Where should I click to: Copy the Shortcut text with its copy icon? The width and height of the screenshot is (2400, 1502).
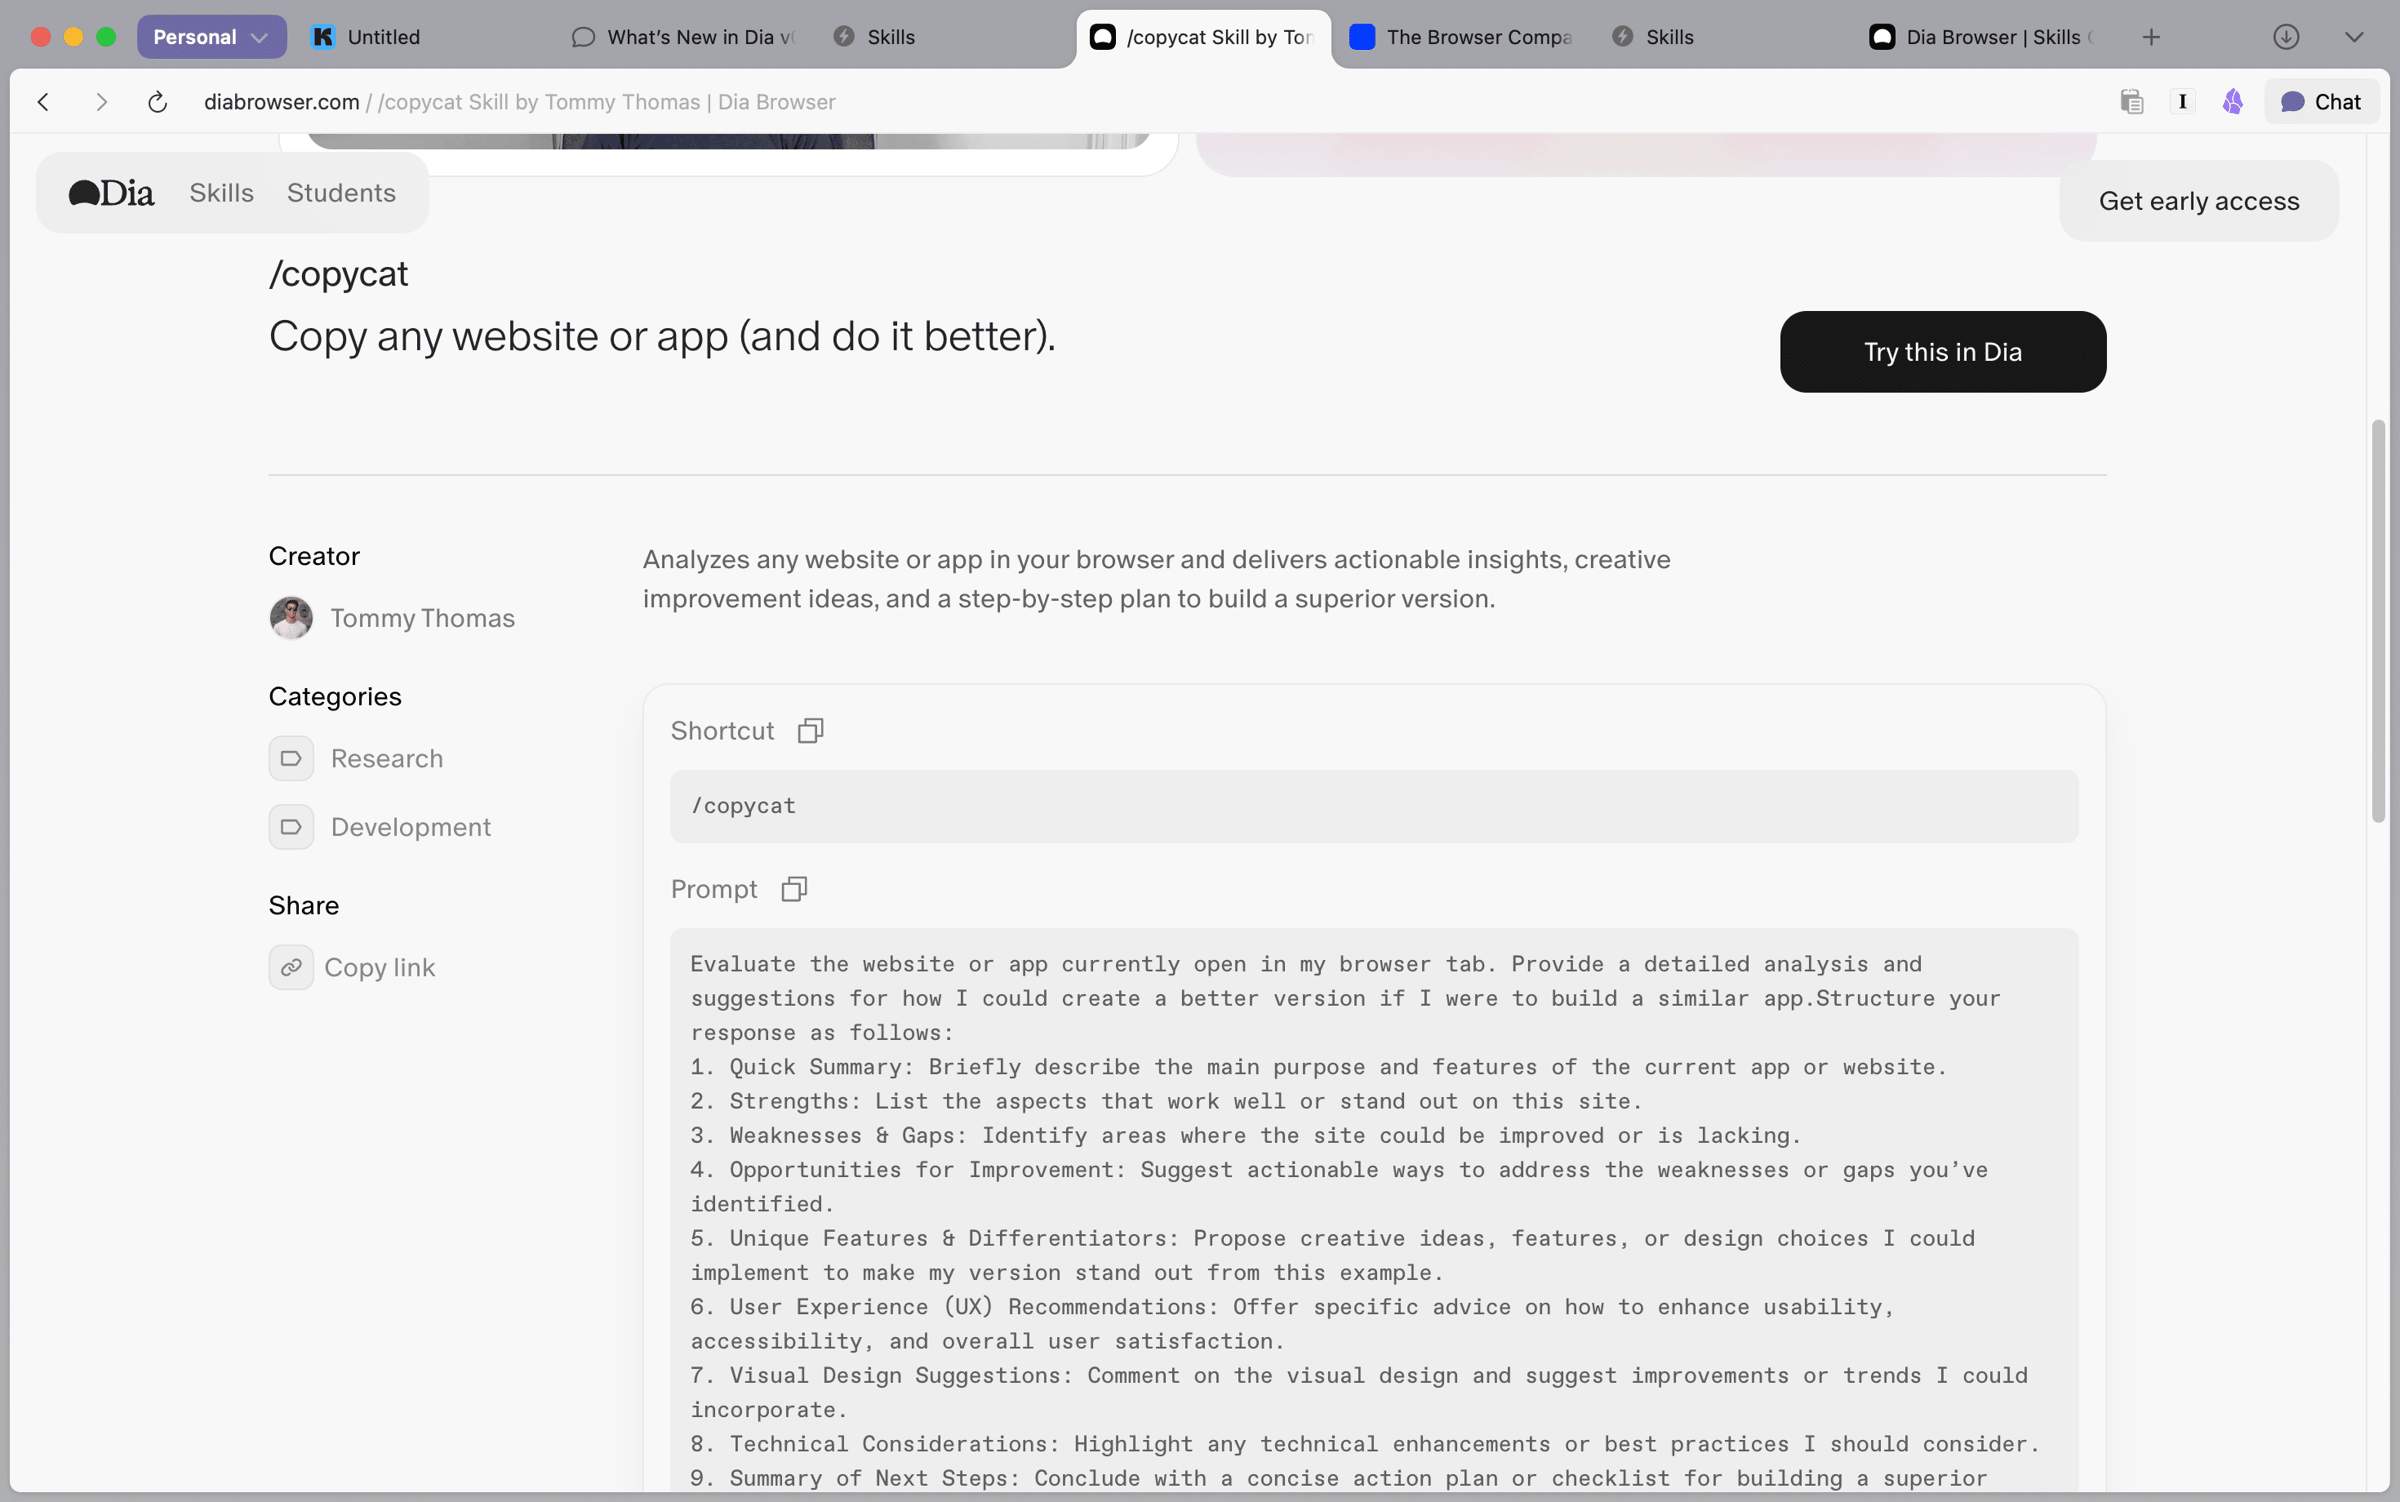coord(810,731)
